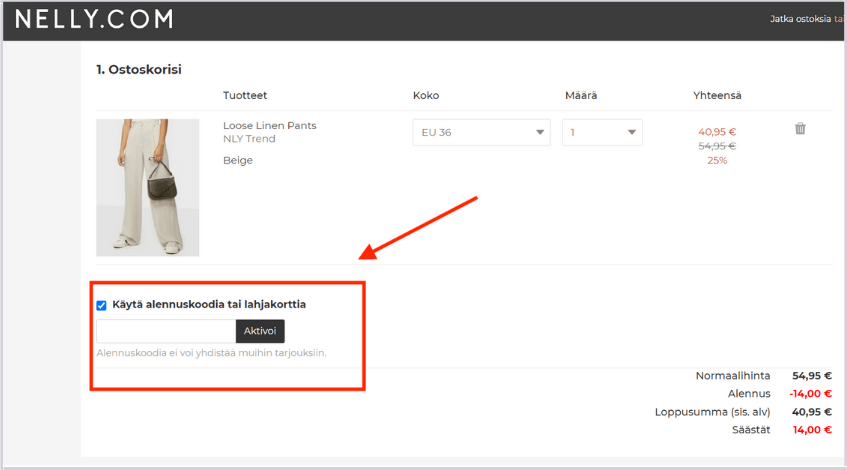The width and height of the screenshot is (847, 470).
Task: Focus the discount code input field
Action: coord(165,331)
